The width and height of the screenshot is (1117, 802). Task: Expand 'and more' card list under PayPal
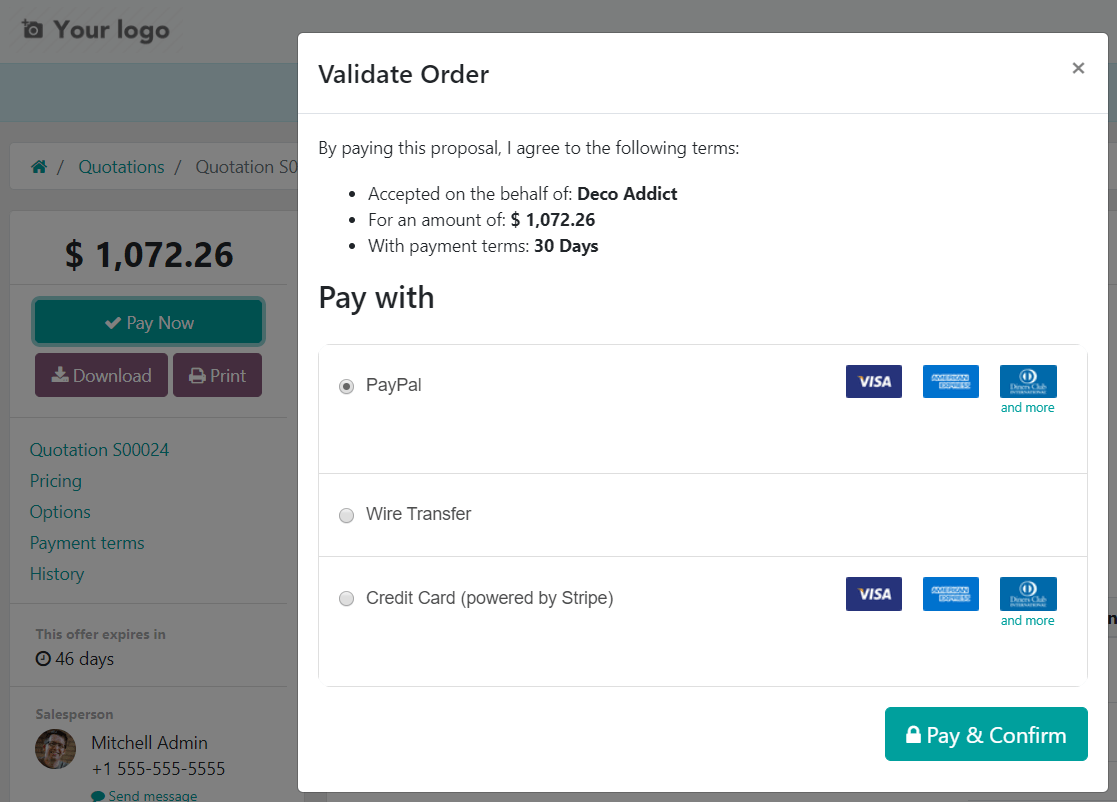[1028, 407]
